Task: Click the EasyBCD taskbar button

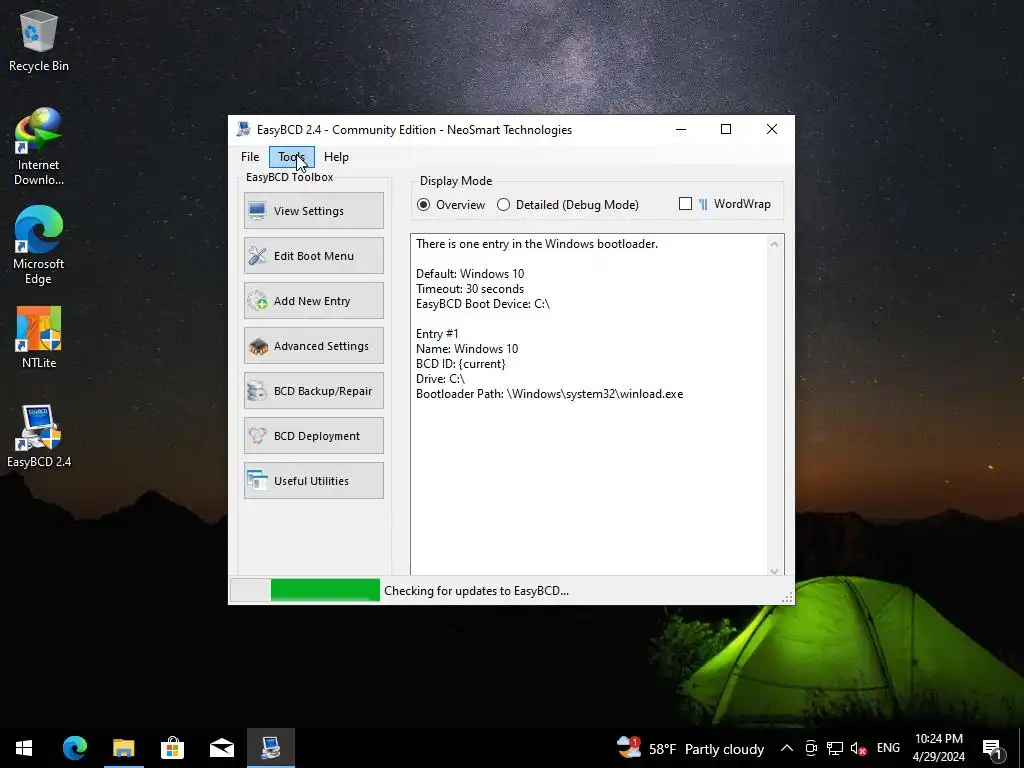Action: [270, 748]
